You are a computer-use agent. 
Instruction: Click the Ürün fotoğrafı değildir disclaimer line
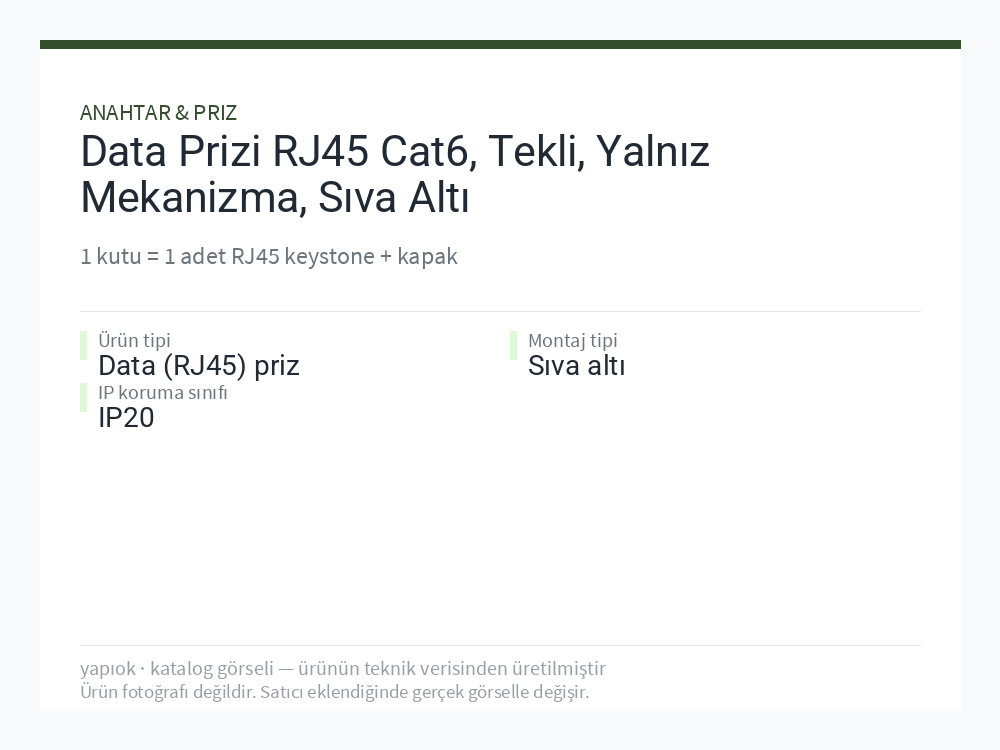coord(334,692)
